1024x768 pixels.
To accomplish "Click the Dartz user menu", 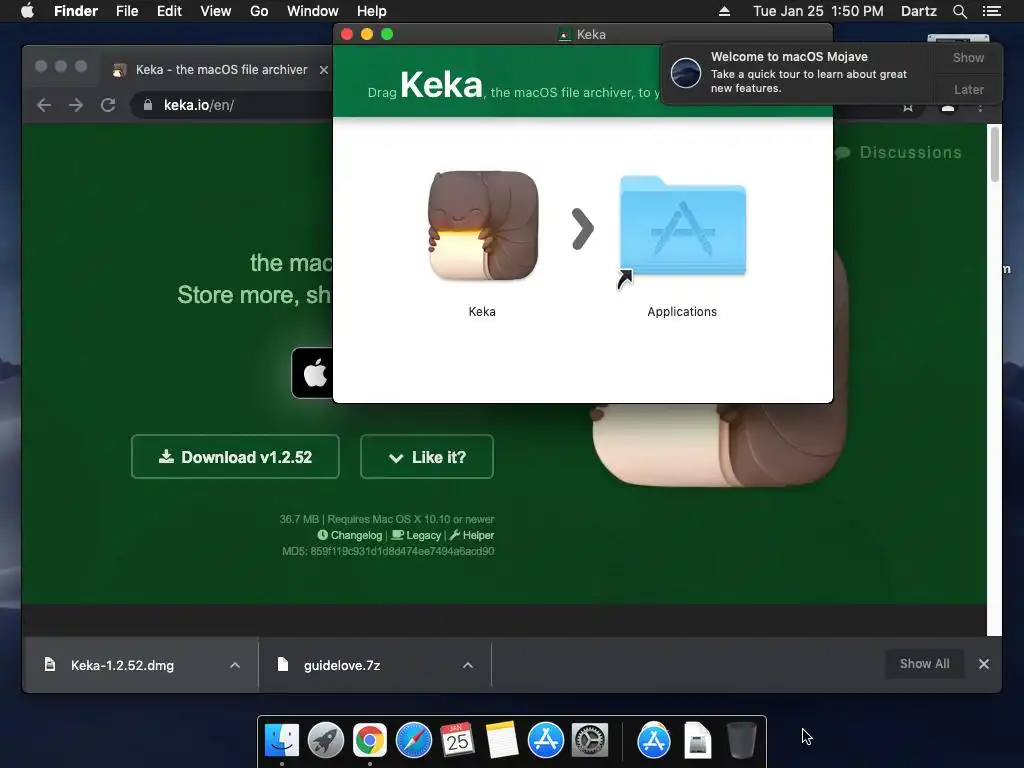I will 919,11.
